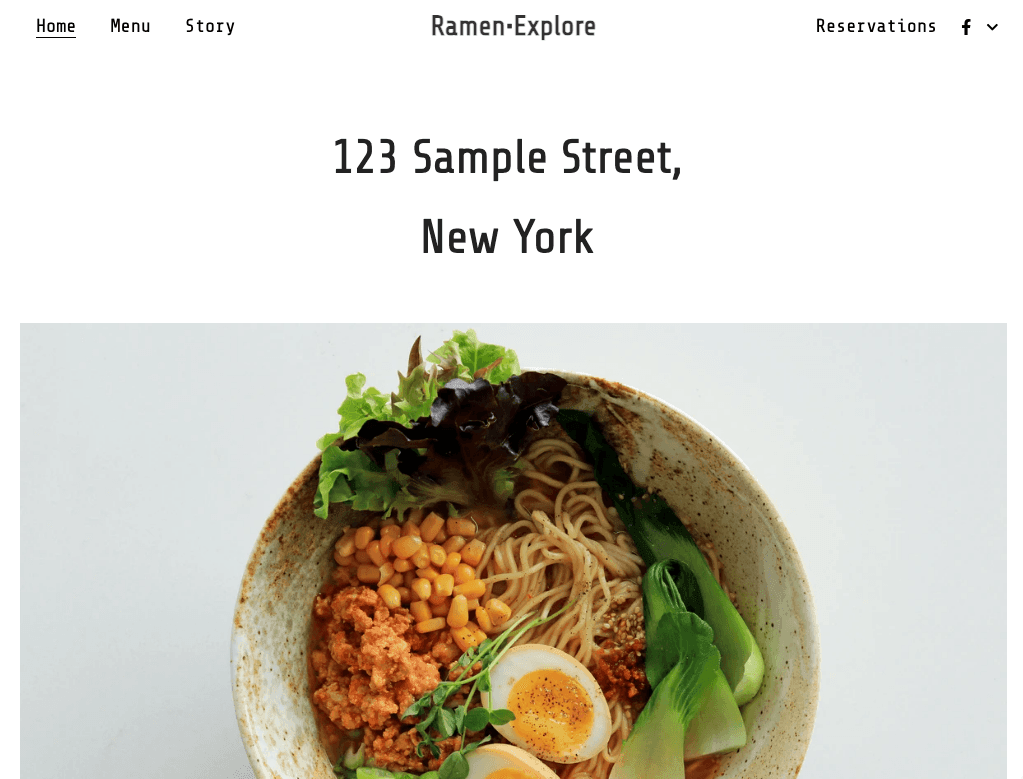1023x779 pixels.
Task: Select the 'New York' heading line
Action: pyautogui.click(x=507, y=236)
